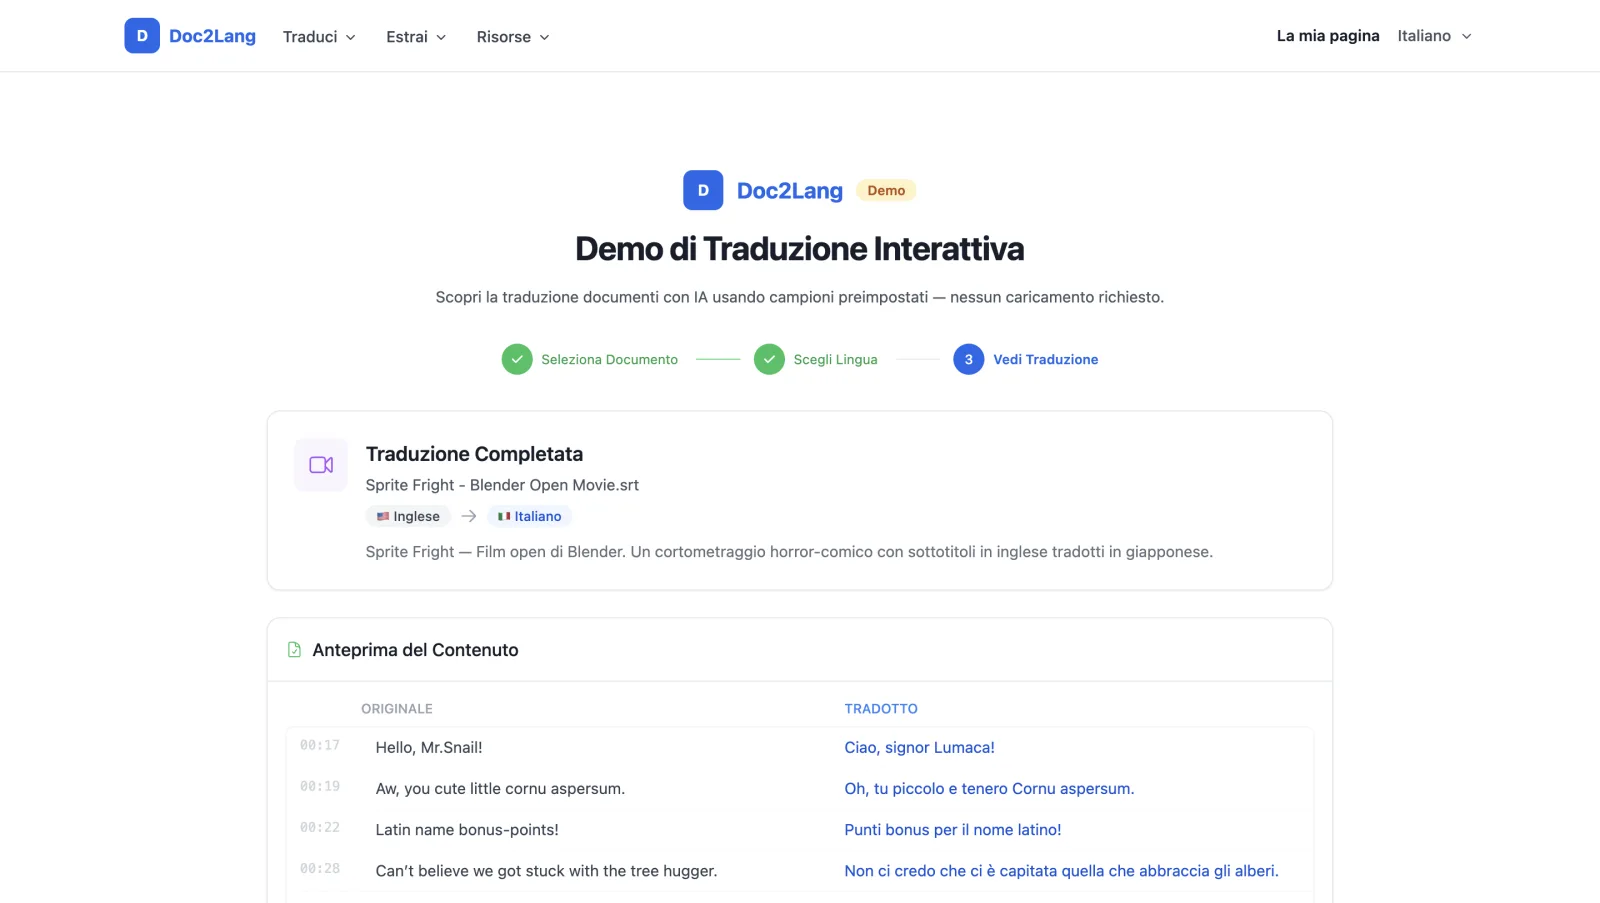Click timestamp 00:19
Image resolution: width=1600 pixels, height=903 pixels.
(320, 786)
